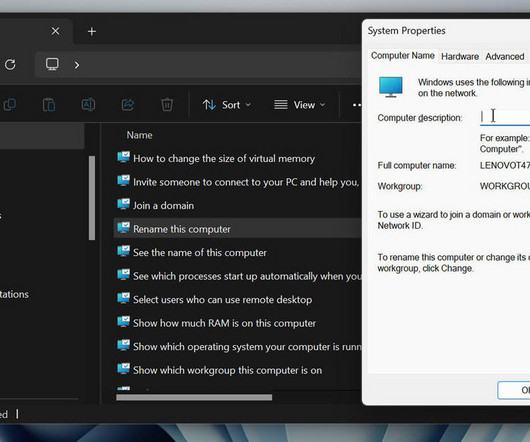Select 'Select users who can use remote desktop'

222,300
